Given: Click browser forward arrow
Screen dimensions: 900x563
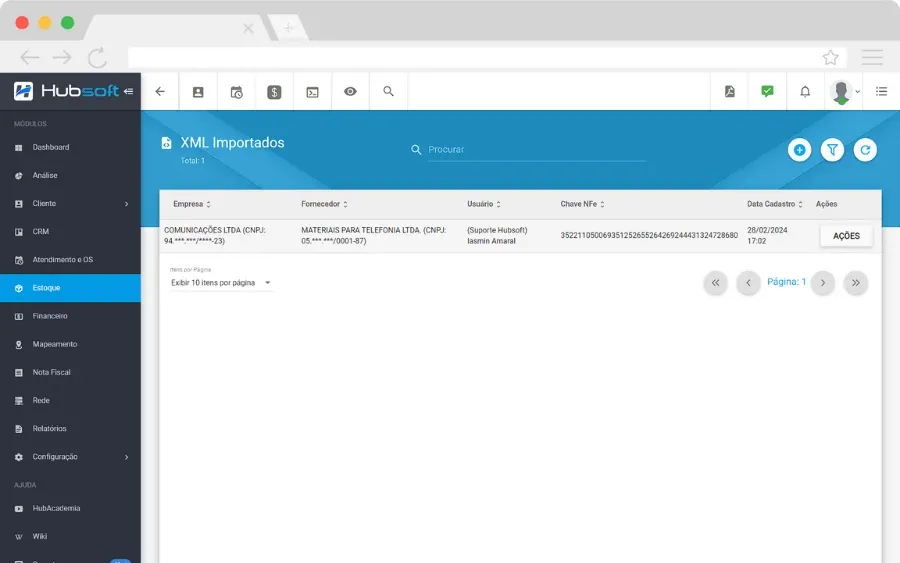Looking at the screenshot, I should (x=62, y=57).
